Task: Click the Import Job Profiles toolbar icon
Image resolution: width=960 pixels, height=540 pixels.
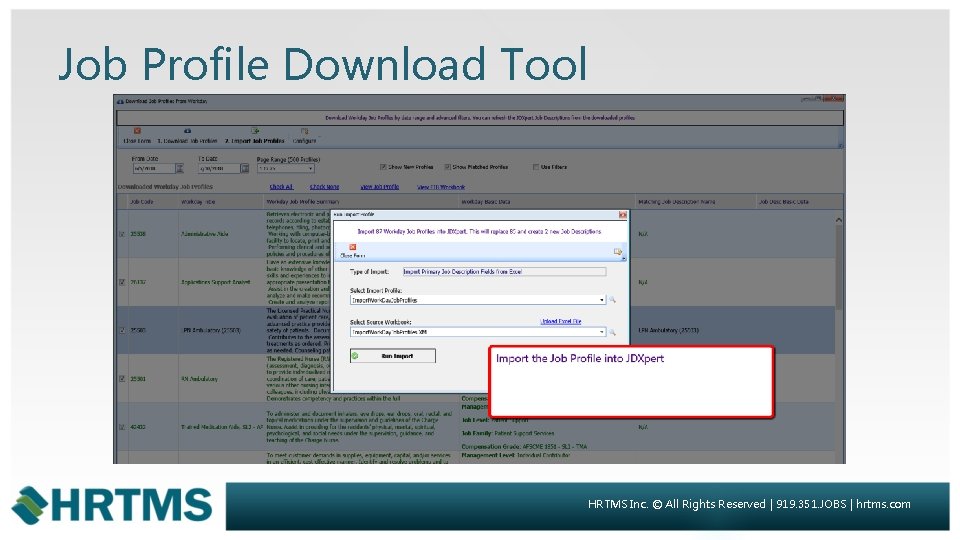Action: 255,131
